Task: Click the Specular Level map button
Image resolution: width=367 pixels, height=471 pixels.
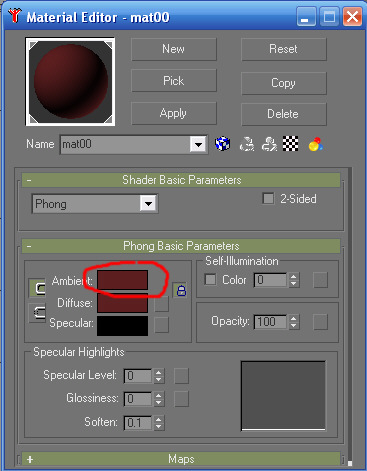Action: click(x=181, y=376)
